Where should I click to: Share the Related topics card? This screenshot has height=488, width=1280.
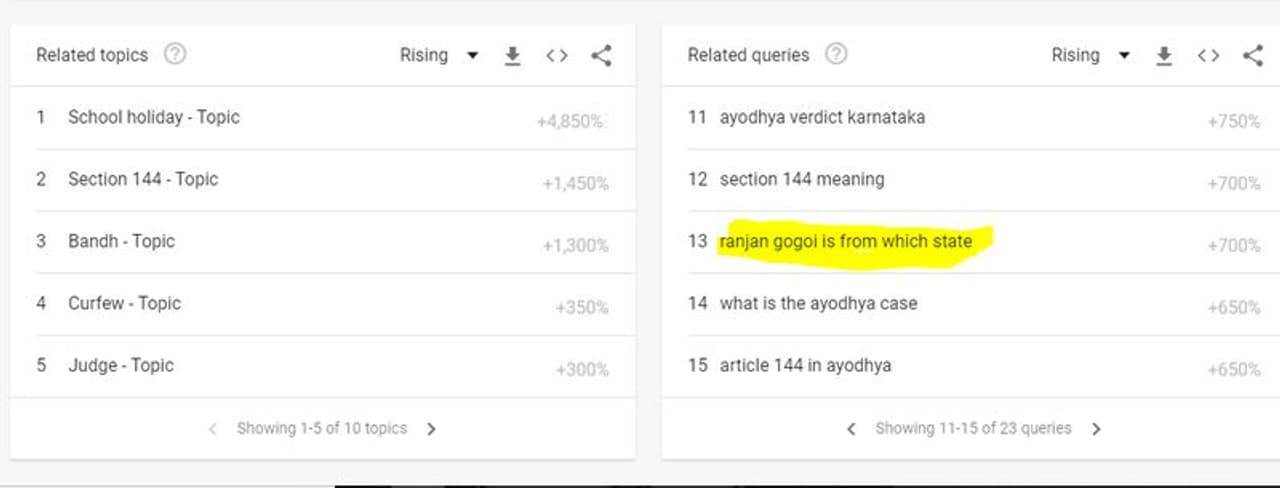(x=601, y=56)
